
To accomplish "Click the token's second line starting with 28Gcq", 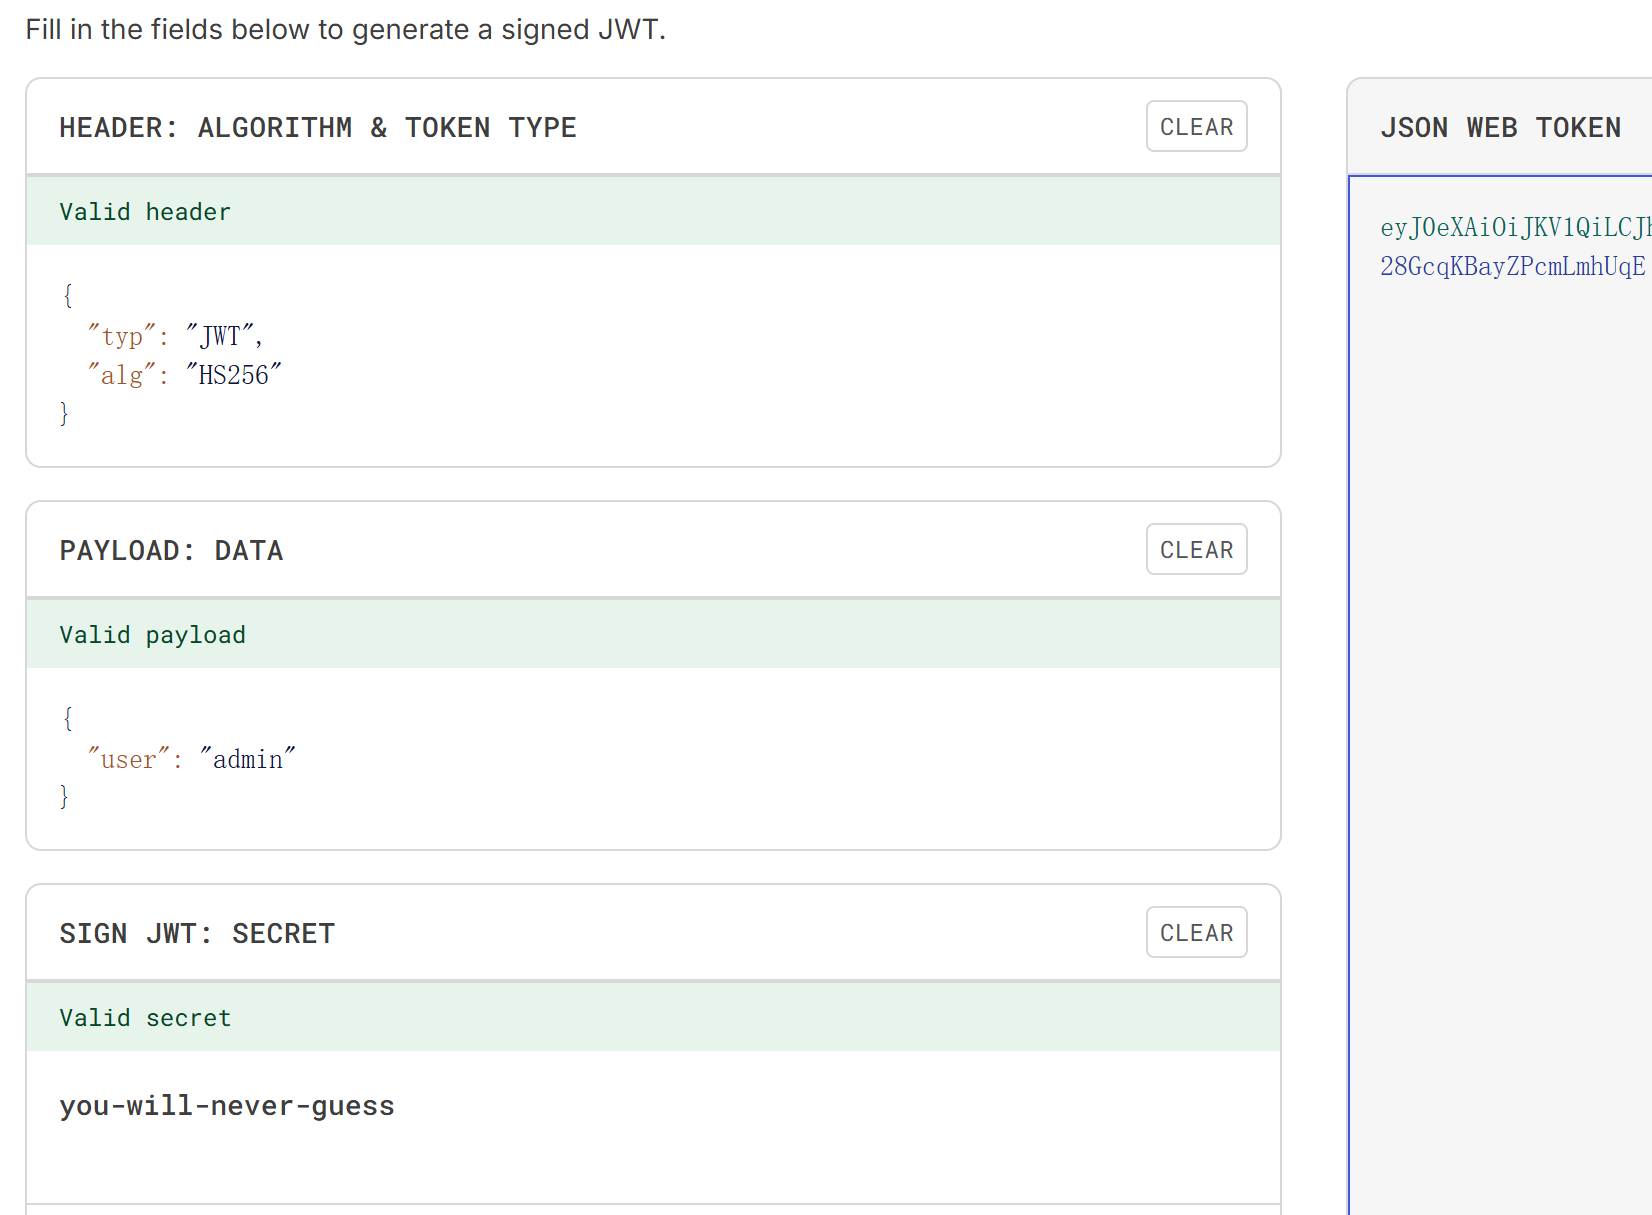I will point(1511,267).
